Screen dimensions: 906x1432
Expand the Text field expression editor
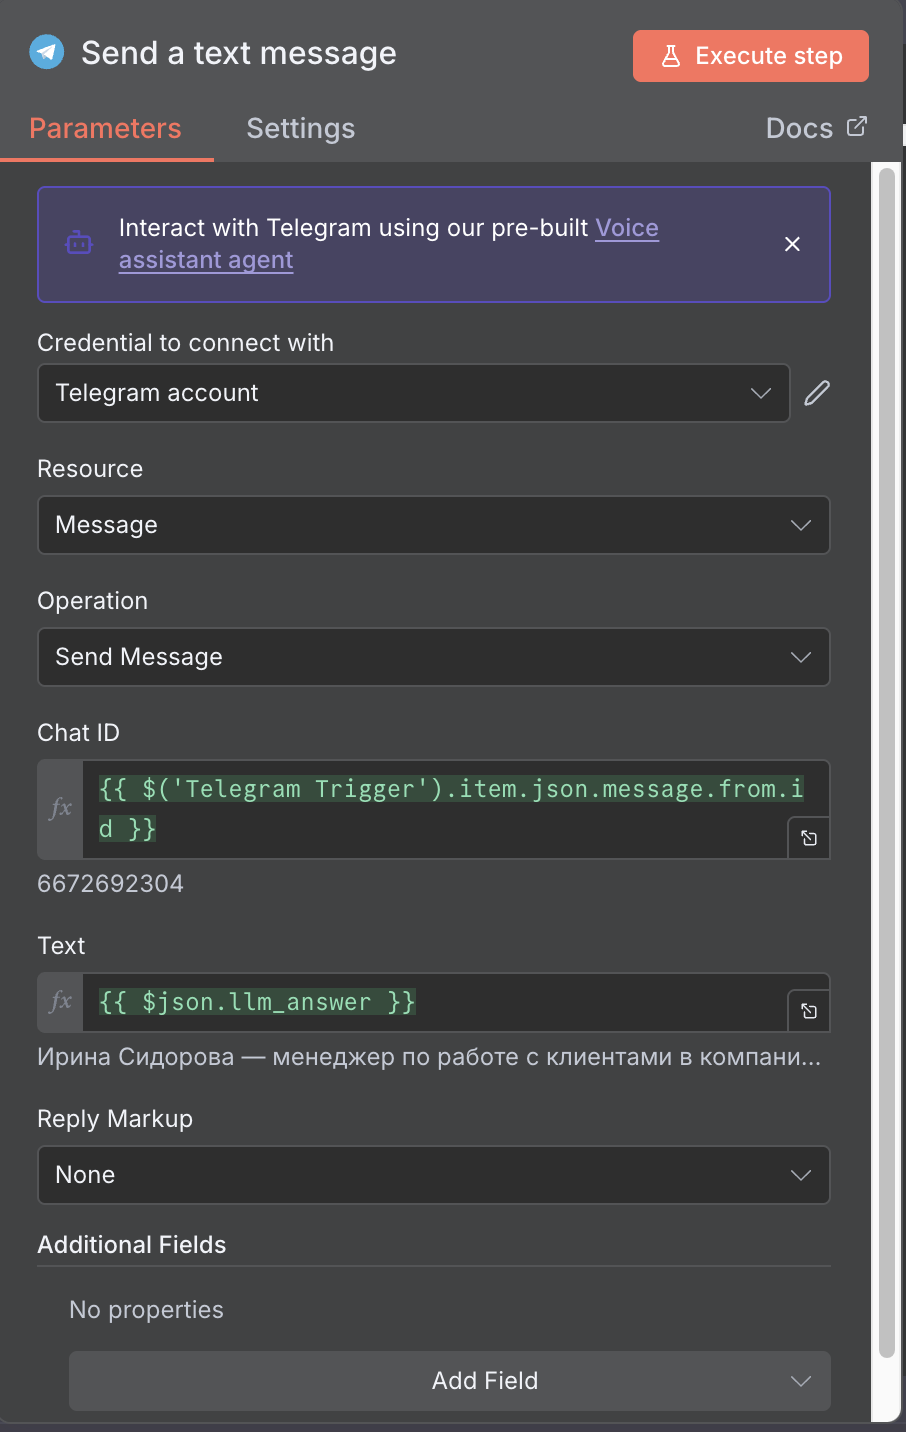click(809, 1011)
